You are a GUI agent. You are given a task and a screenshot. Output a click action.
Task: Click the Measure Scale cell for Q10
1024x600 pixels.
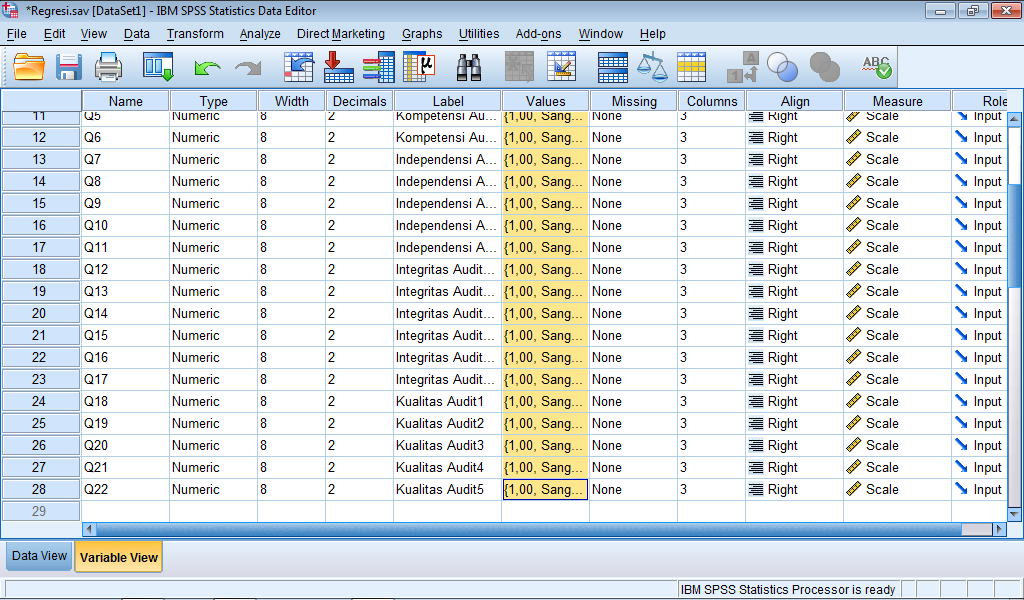pyautogui.click(x=897, y=226)
